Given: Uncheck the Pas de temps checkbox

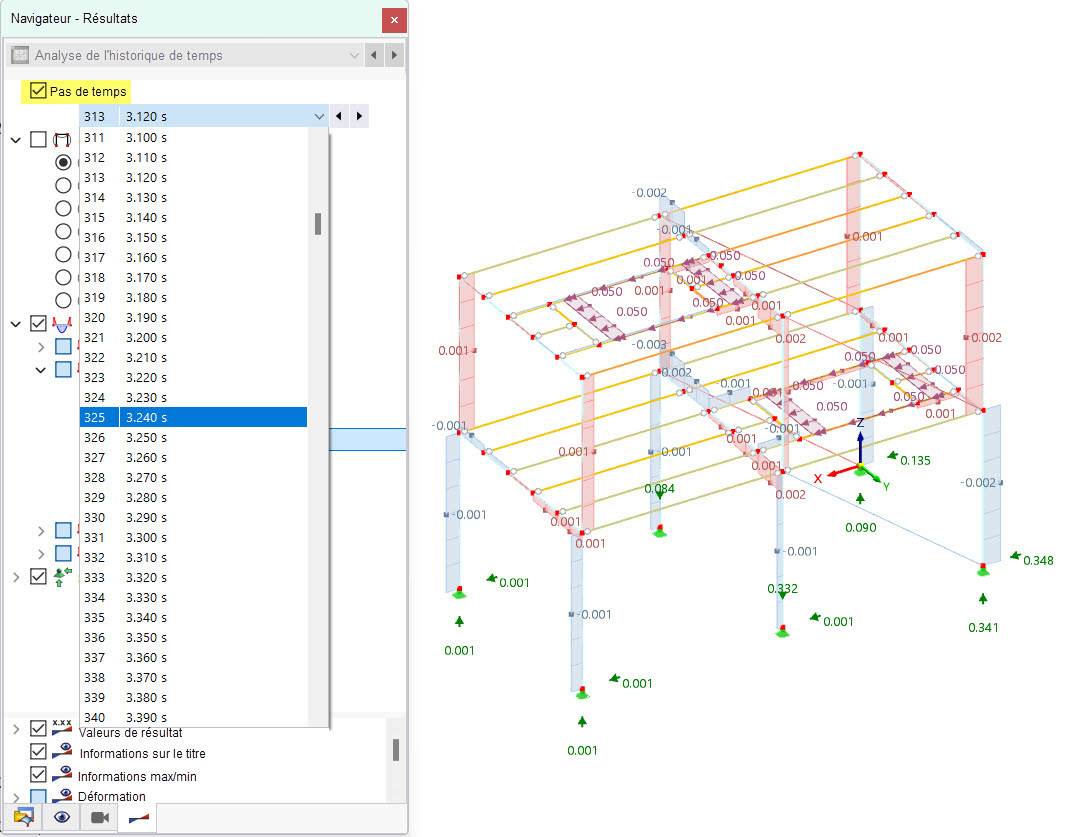Looking at the screenshot, I should pos(39,91).
